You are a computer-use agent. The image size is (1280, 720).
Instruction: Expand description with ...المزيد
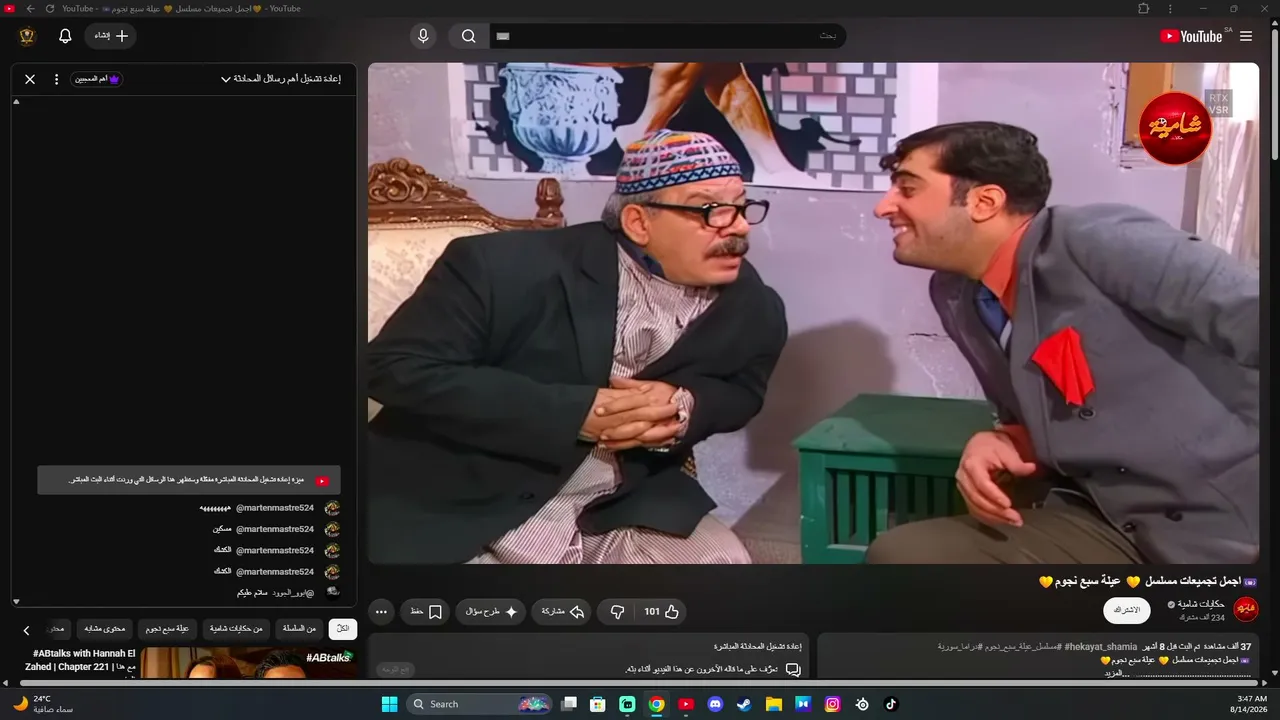[1115, 673]
